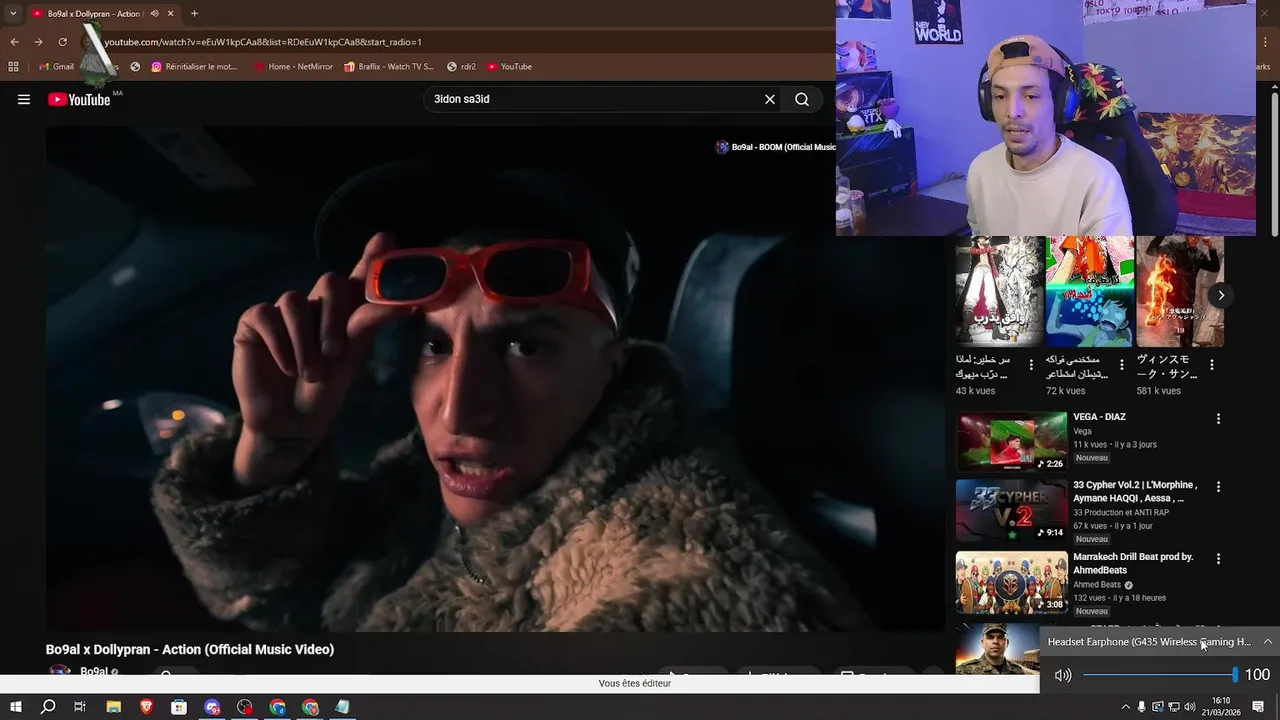Click the main video player area
Viewport: 1280px width, 720px height.
tap(495, 380)
